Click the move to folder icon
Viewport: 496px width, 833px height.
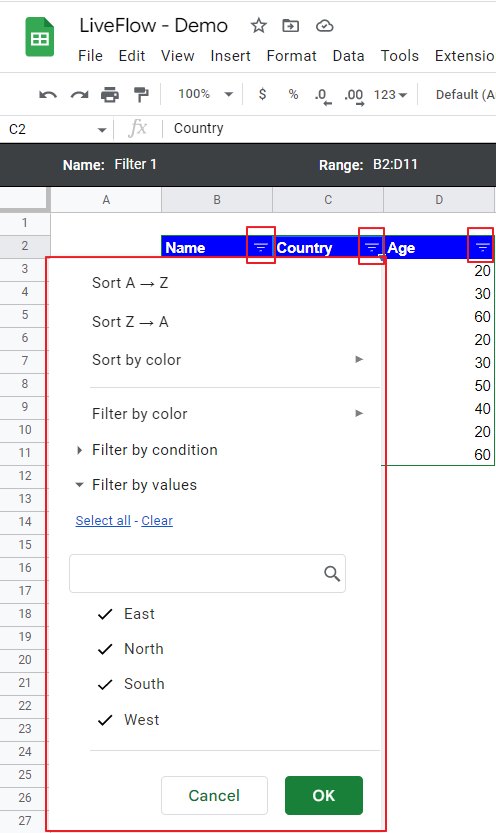(x=290, y=26)
